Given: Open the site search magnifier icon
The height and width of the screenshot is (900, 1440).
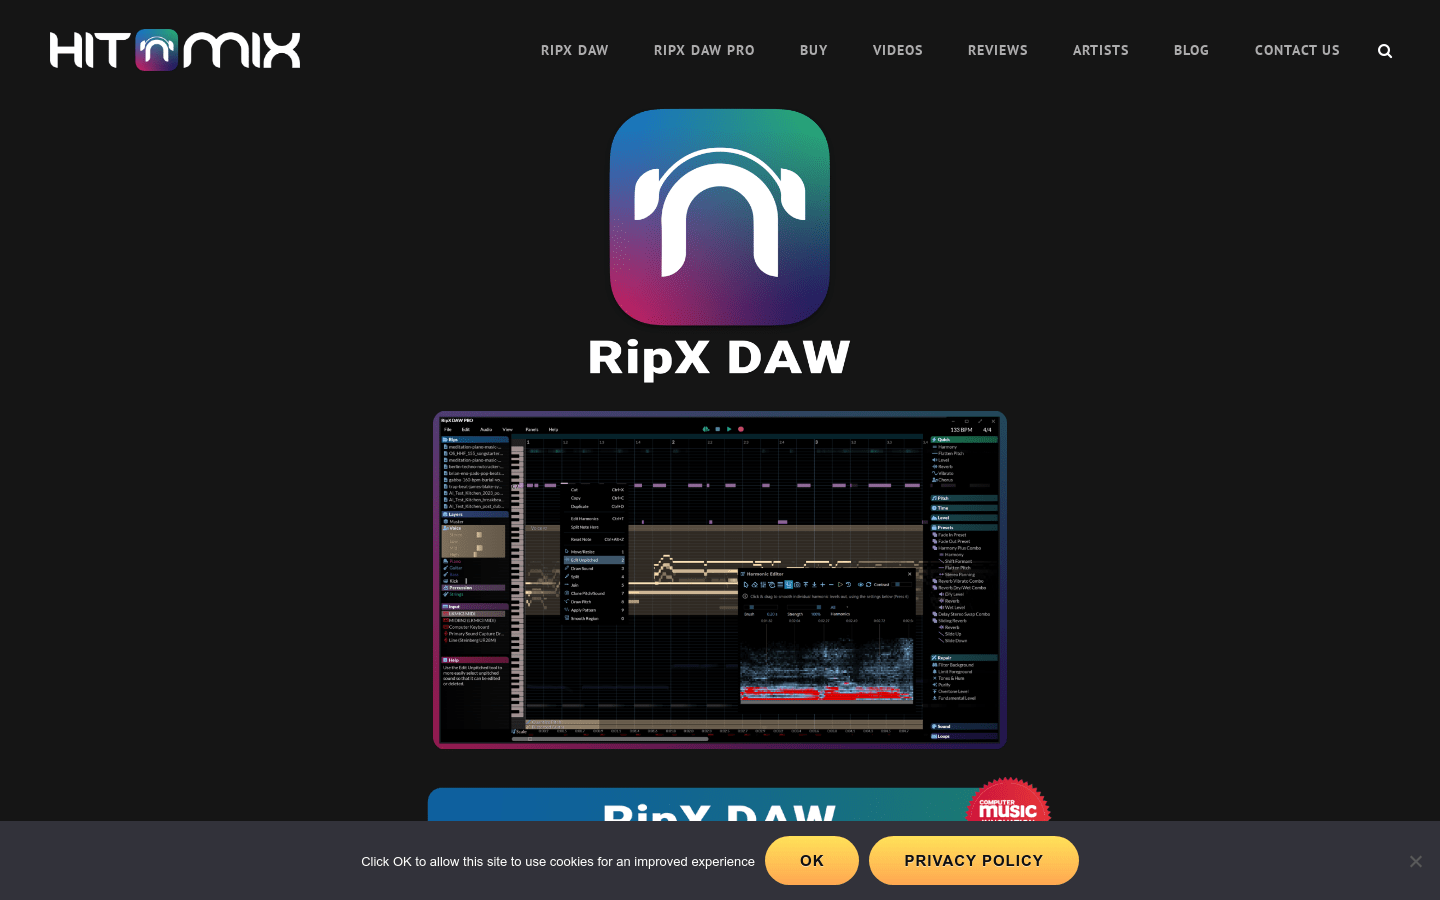Looking at the screenshot, I should pos(1385,51).
